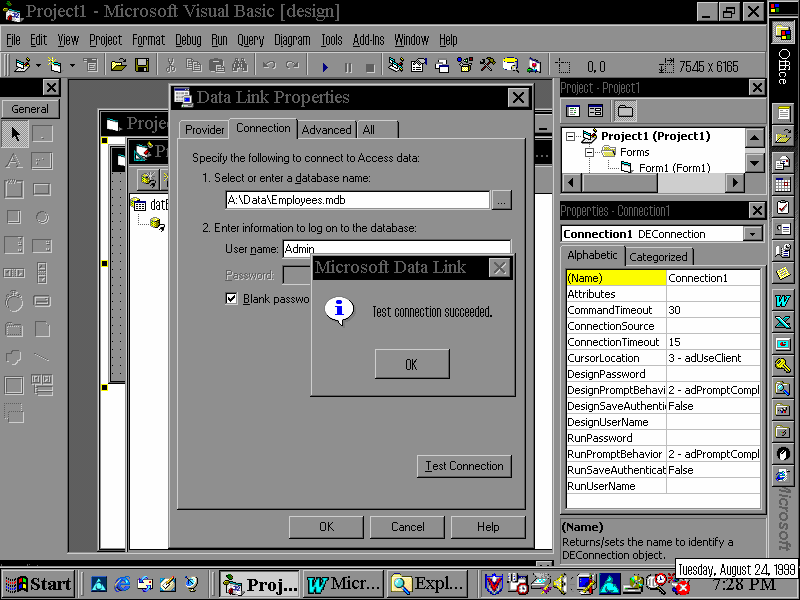Toggle the Blank password checkbox
Image resolution: width=800 pixels, height=600 pixels.
tap(231, 299)
